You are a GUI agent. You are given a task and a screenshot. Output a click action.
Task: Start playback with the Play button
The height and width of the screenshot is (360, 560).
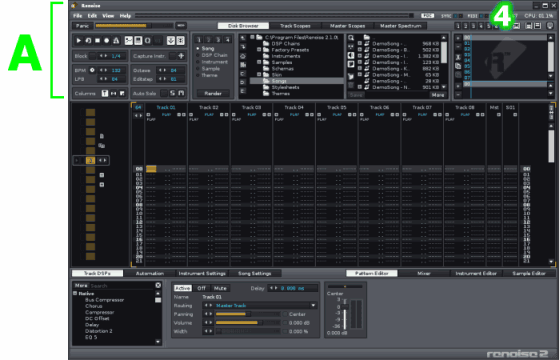[79, 41]
